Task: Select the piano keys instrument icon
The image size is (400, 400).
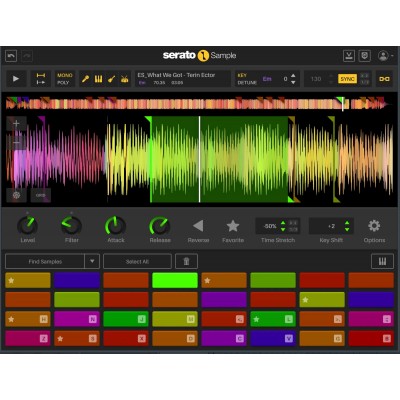Action: click(98, 79)
